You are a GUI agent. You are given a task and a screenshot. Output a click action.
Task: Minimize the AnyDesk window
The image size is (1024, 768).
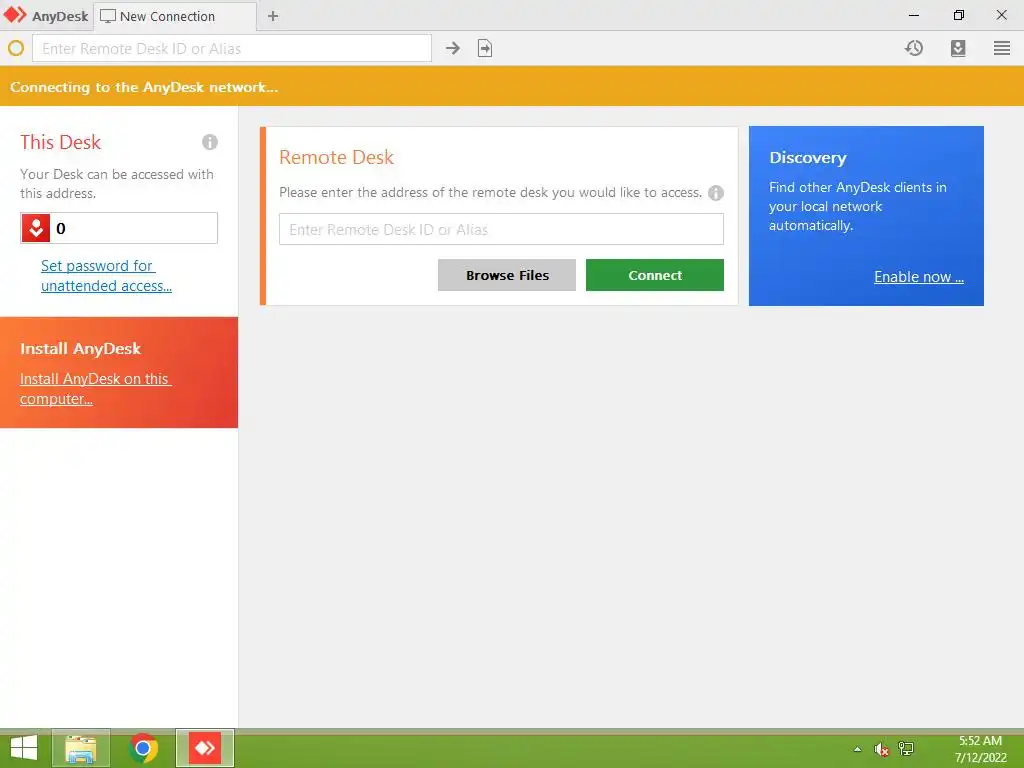[x=914, y=15]
